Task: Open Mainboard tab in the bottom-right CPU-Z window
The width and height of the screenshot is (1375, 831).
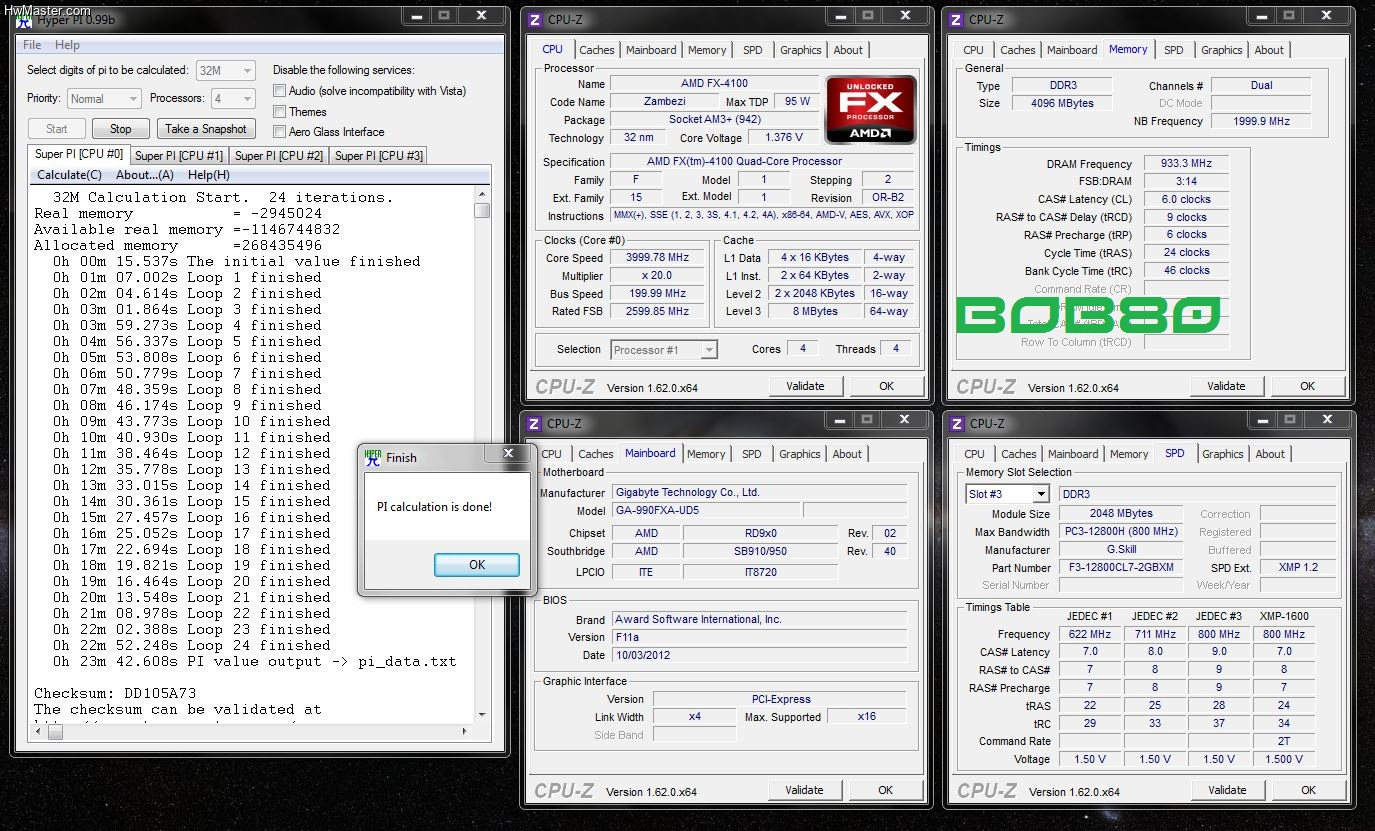Action: (x=1073, y=454)
